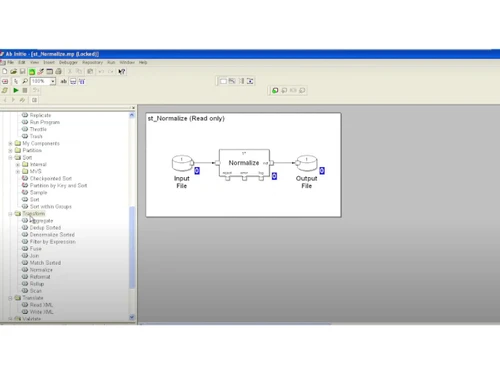Open the Run menu
500x375 pixels.
tap(111, 62)
